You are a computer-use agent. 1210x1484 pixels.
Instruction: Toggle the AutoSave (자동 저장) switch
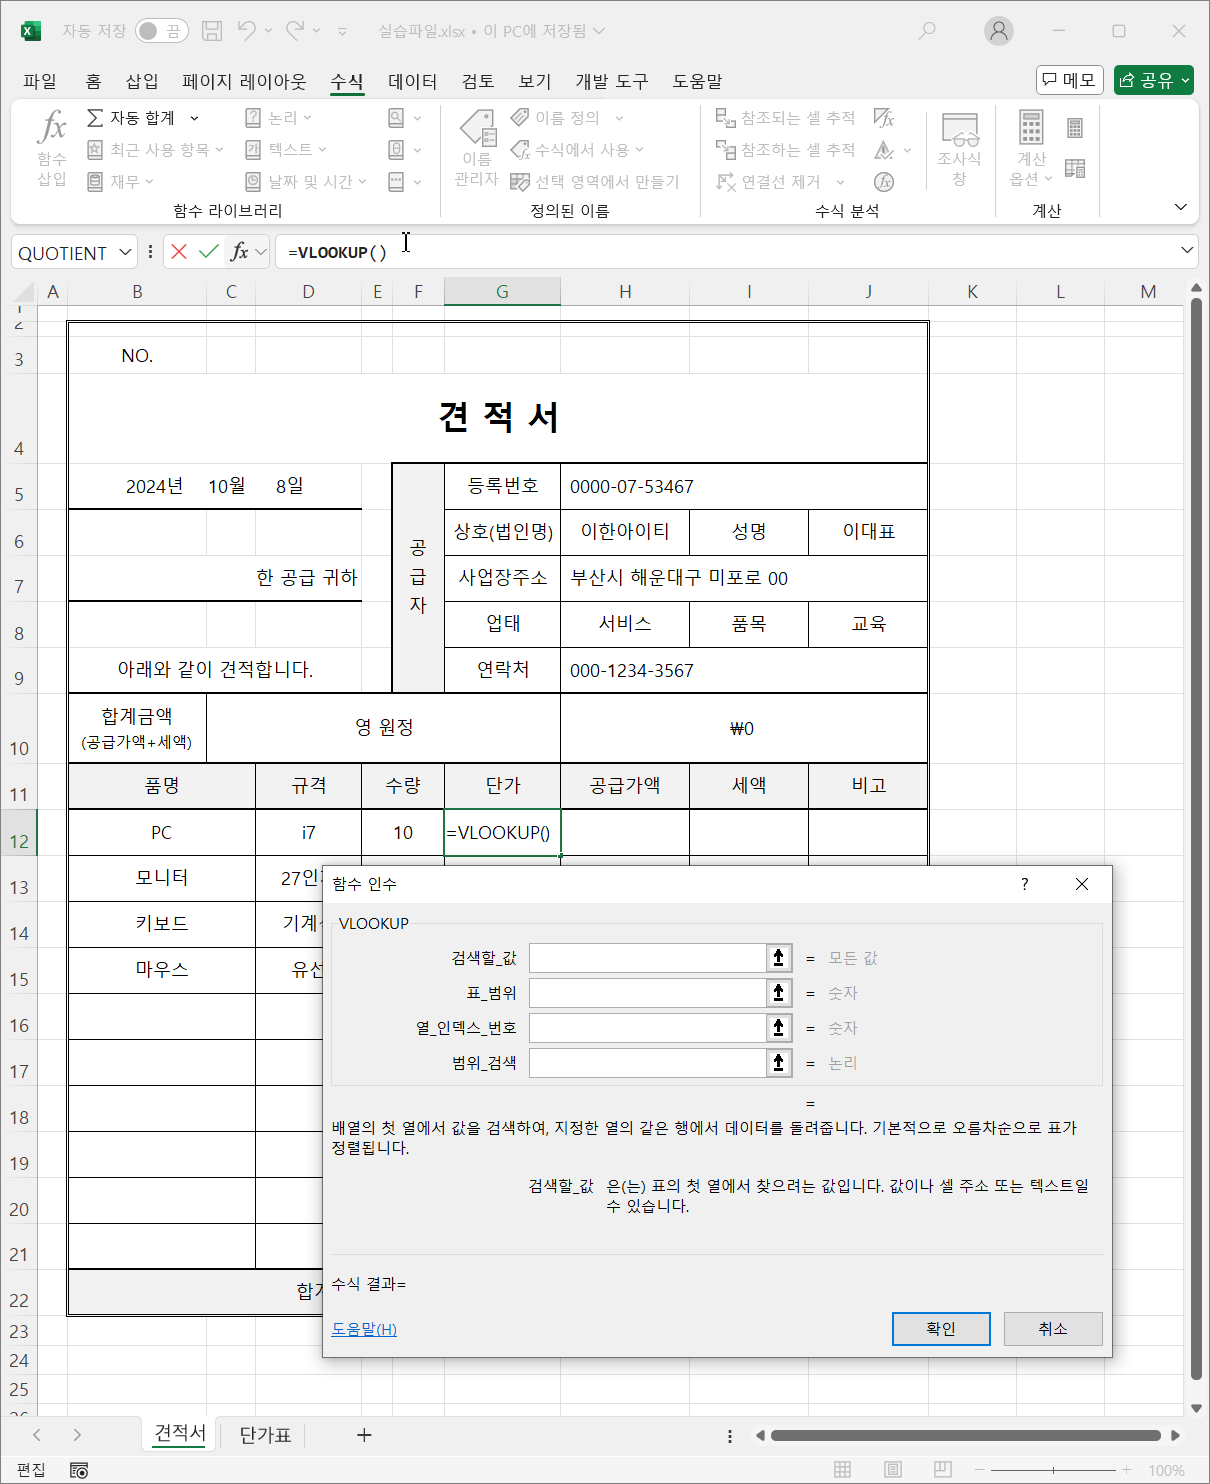(x=162, y=31)
